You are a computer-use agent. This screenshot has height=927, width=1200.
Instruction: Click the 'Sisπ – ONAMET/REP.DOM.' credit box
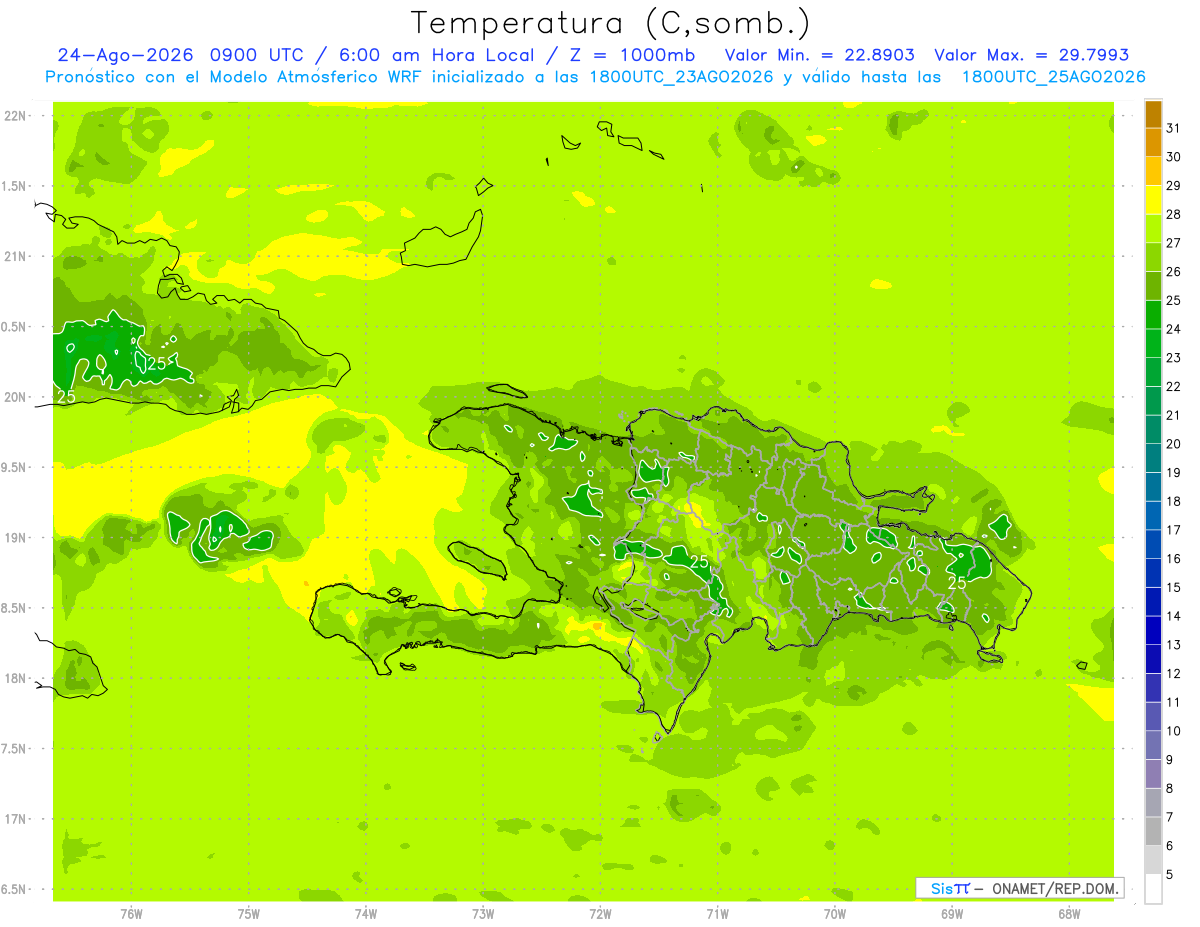click(1020, 888)
